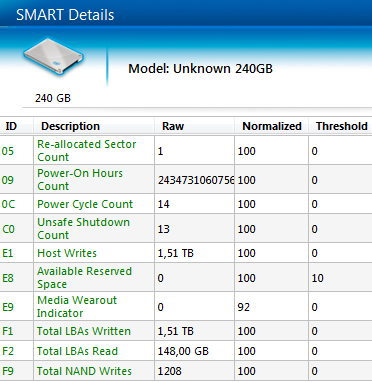This screenshot has height=383, width=372.
Task: Click the Normalized column header
Action: point(272,126)
